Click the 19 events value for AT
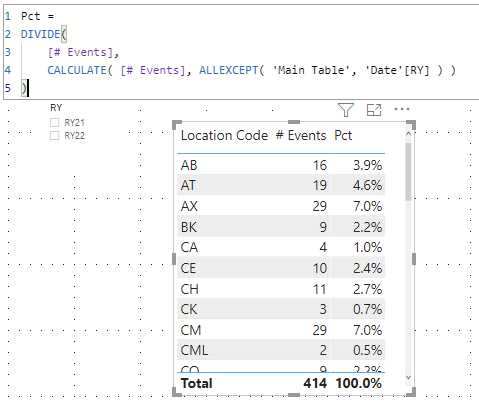 (320, 185)
